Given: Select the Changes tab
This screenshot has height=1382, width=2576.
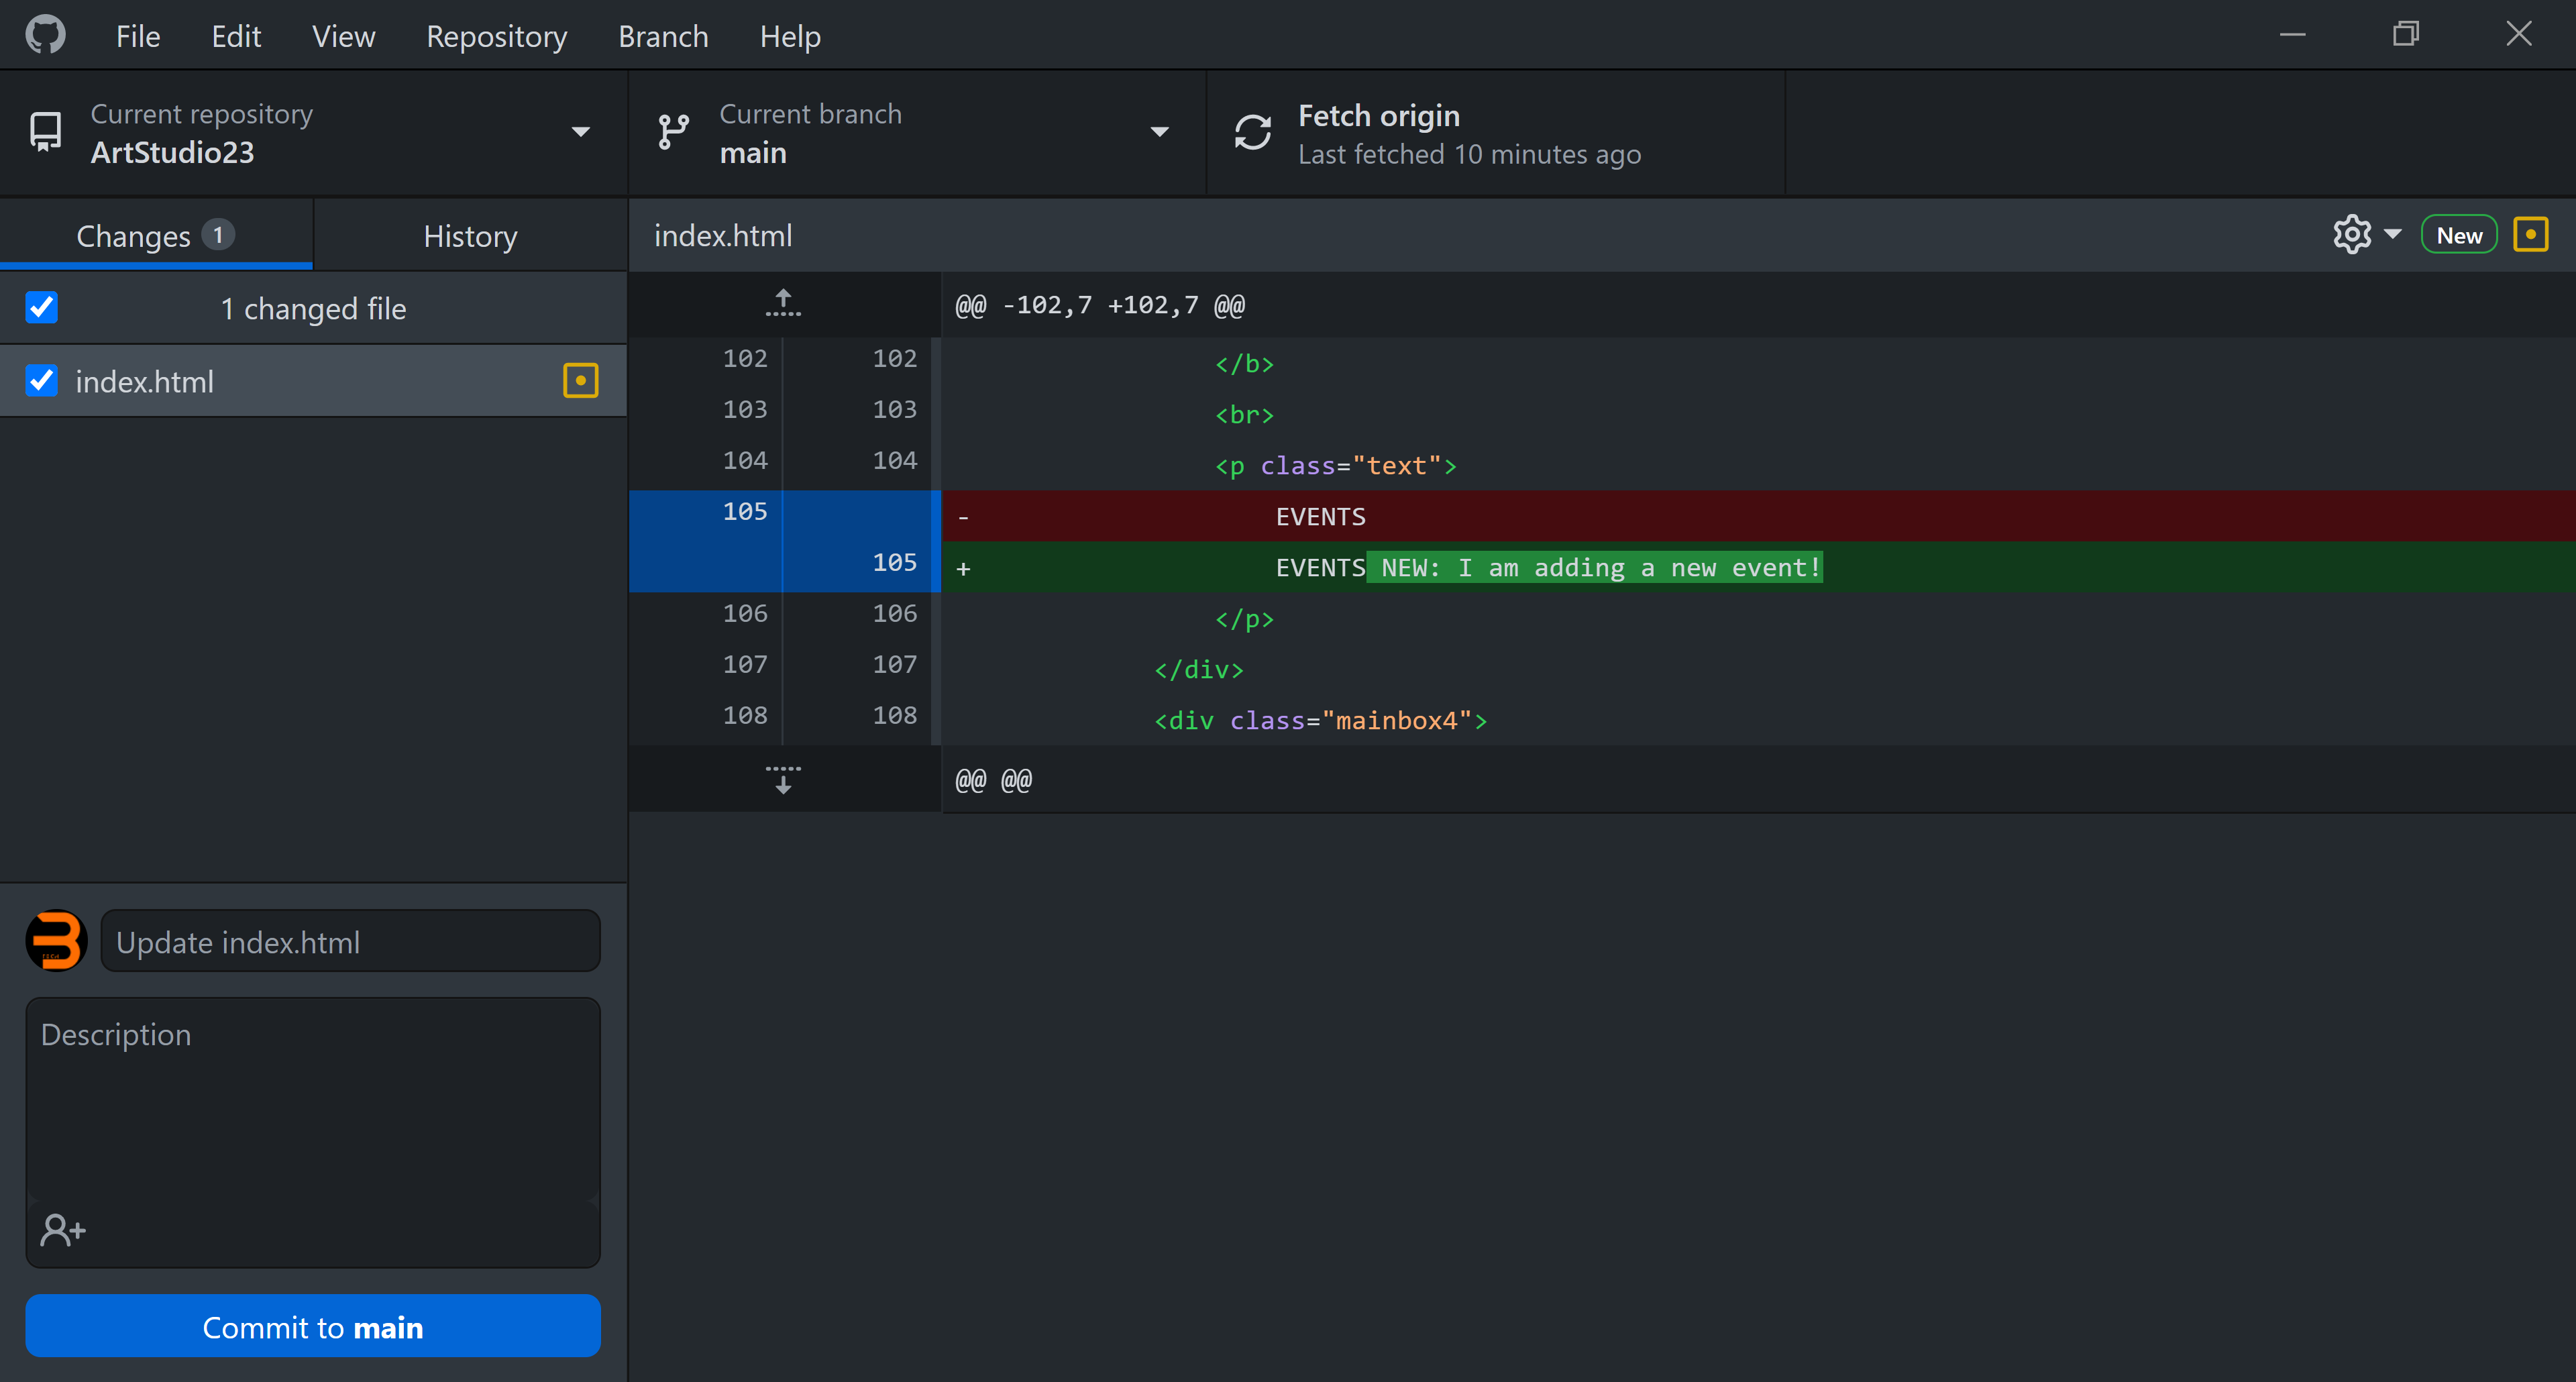Looking at the screenshot, I should click(156, 236).
